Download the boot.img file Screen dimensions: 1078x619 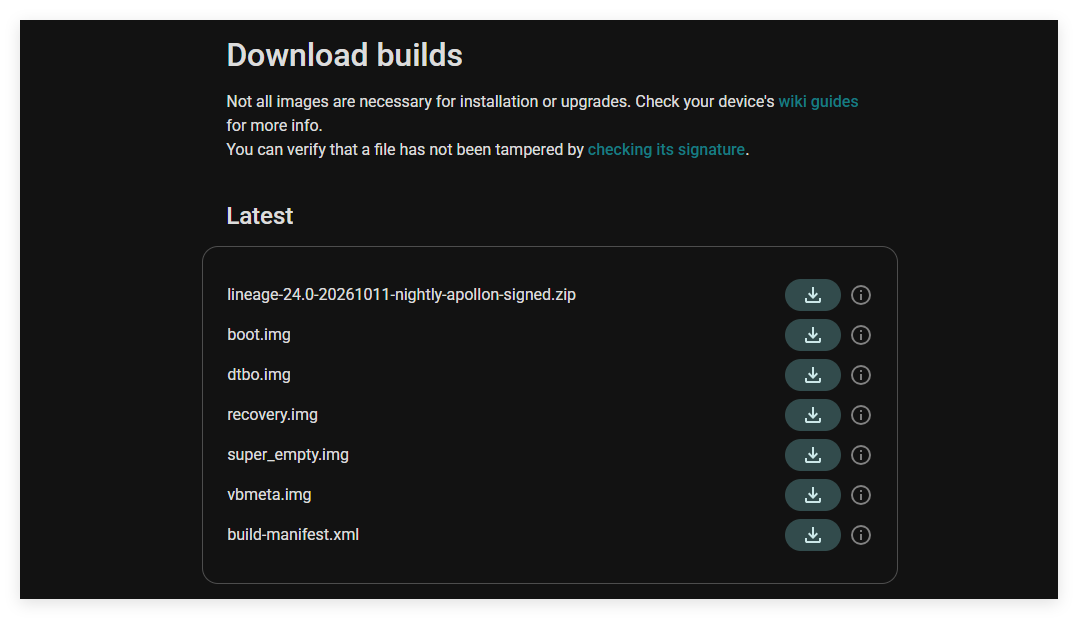(813, 335)
